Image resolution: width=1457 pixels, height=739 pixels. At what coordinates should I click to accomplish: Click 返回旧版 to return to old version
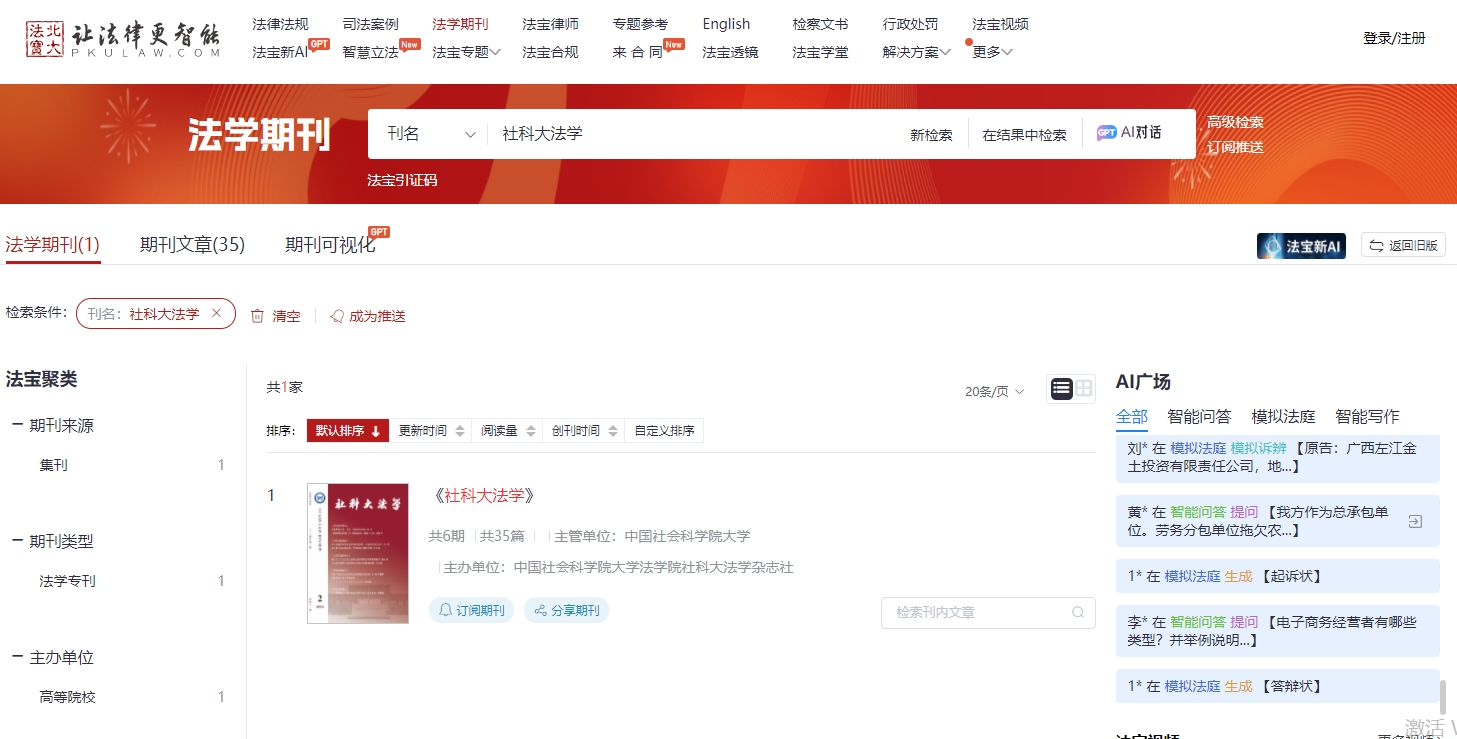click(1403, 246)
